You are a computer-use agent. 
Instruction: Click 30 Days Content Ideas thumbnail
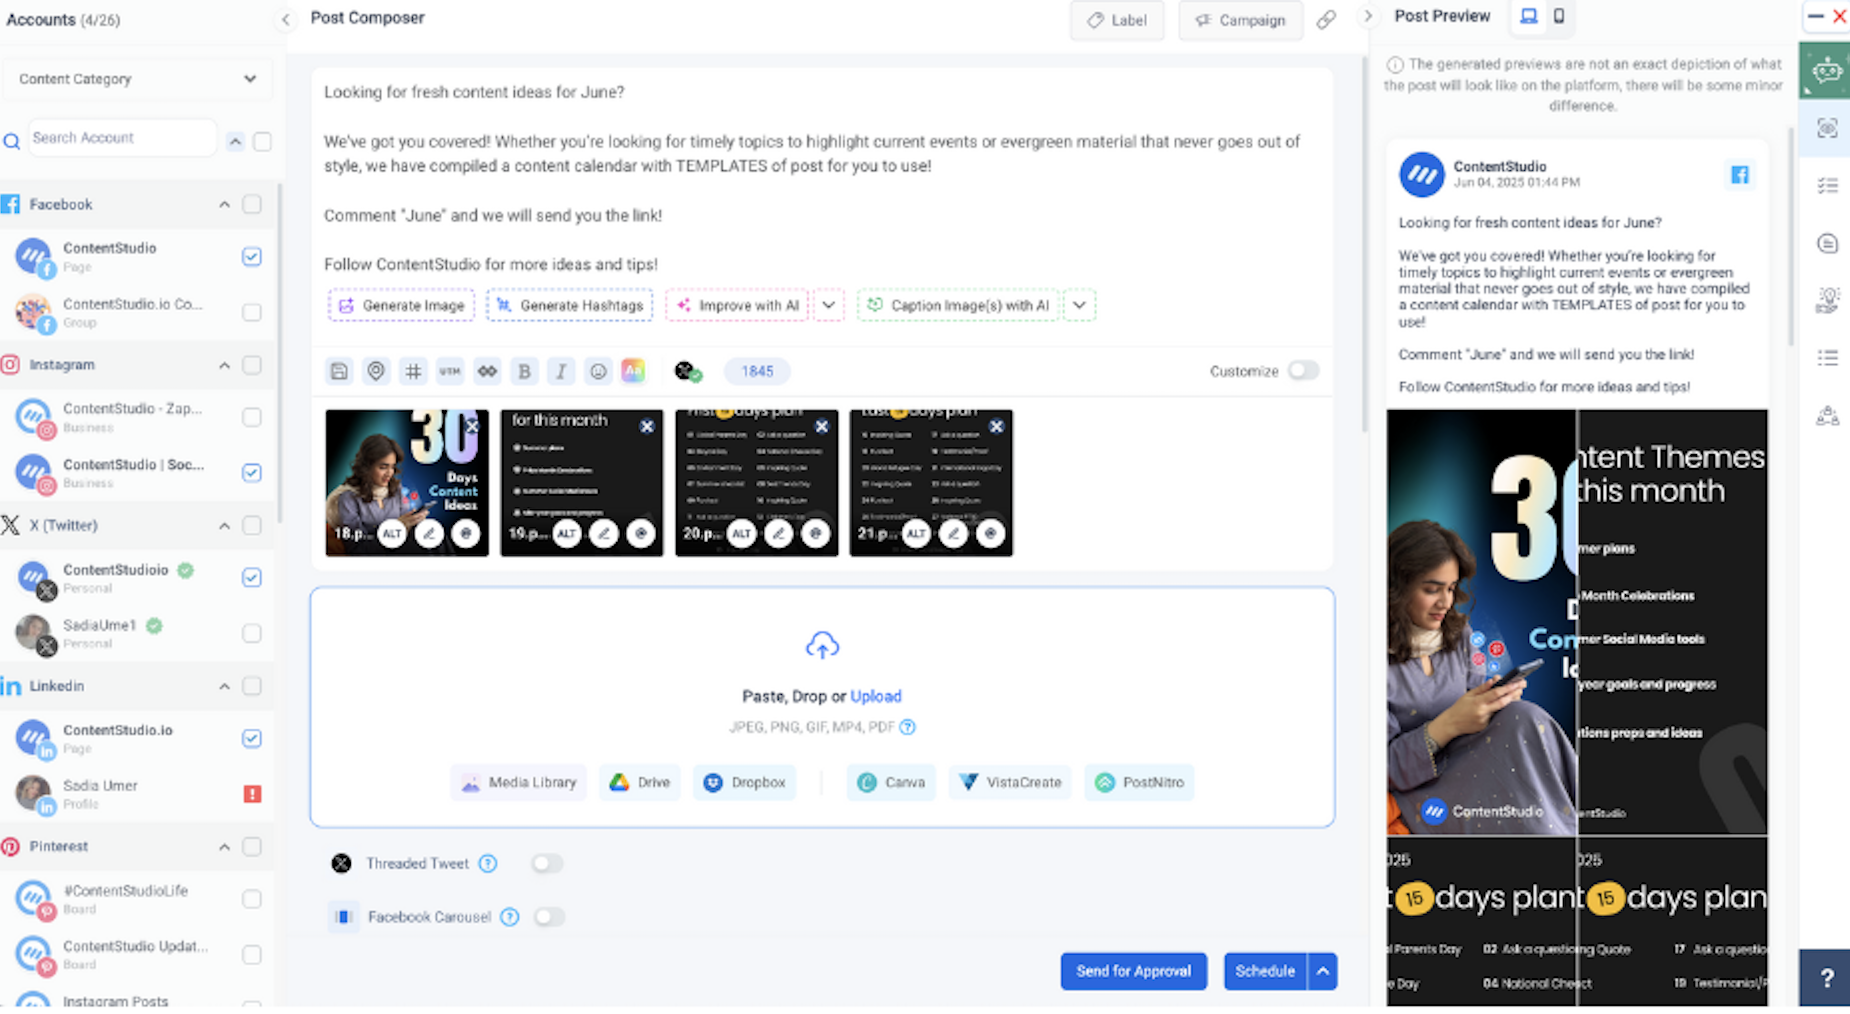(407, 482)
